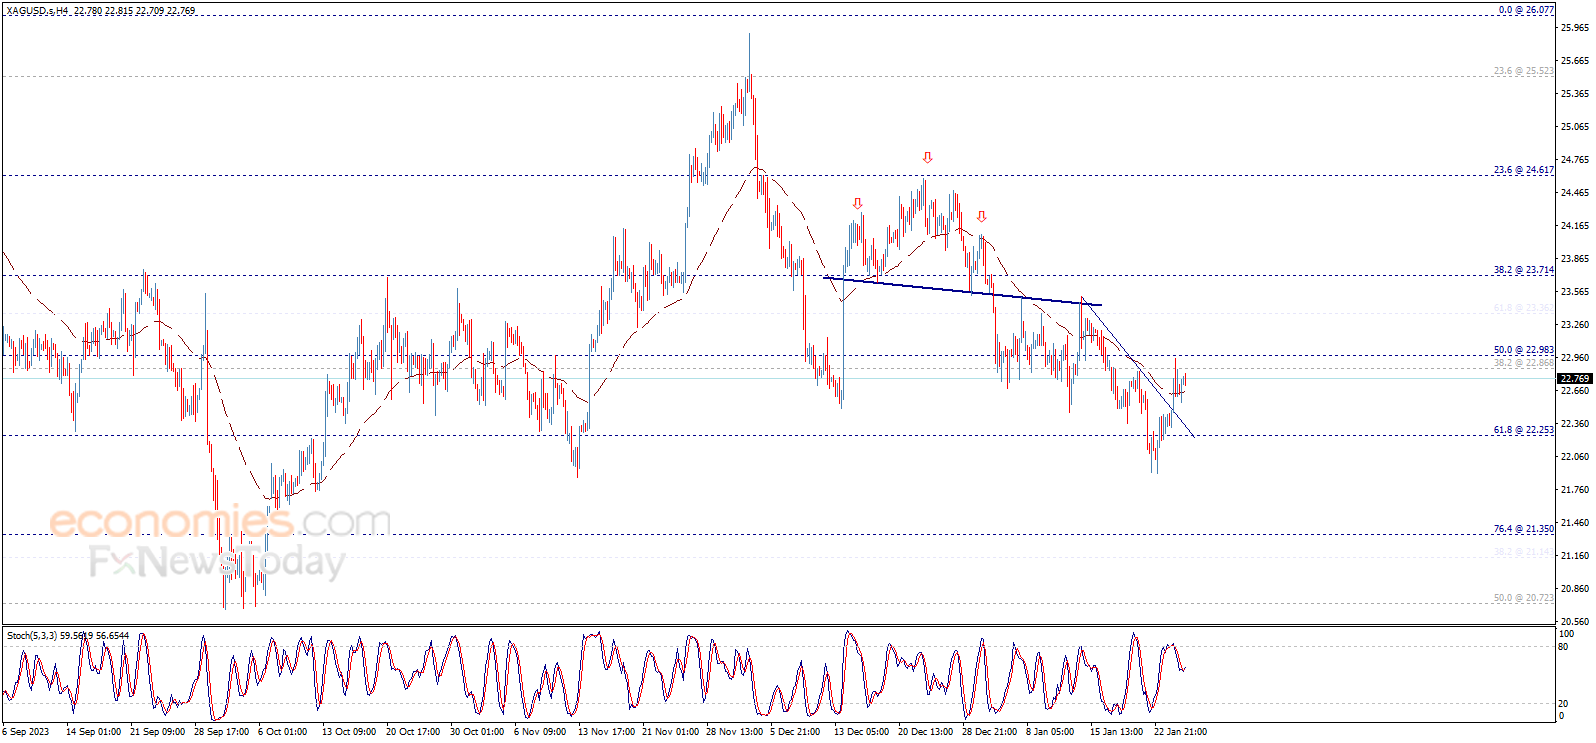1596x743 pixels.
Task: Click the 22.360 price axis value
Action: [1574, 424]
